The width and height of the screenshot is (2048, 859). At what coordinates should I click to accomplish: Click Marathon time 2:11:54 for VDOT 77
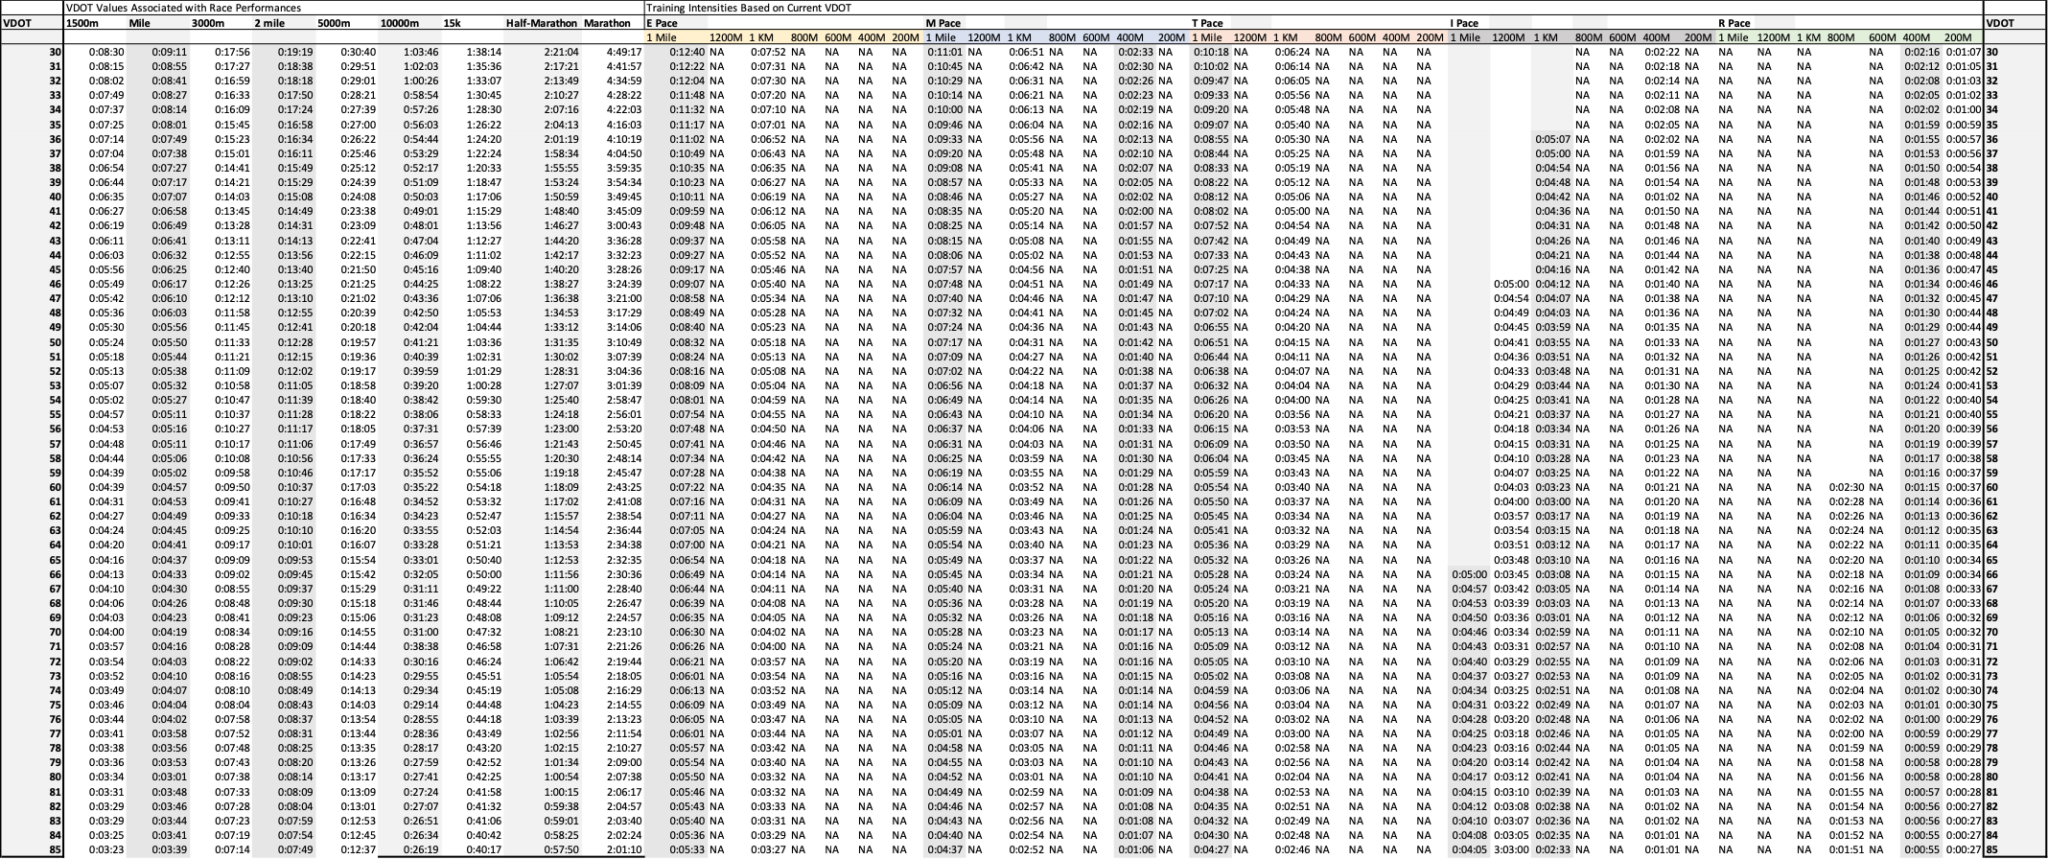point(624,734)
